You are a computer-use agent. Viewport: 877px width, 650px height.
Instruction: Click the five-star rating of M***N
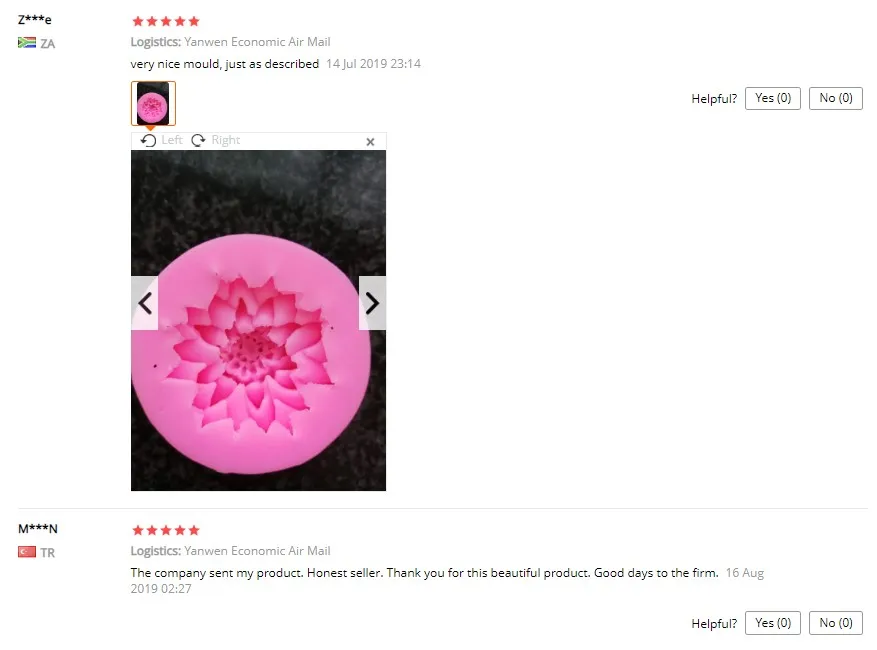(x=166, y=530)
